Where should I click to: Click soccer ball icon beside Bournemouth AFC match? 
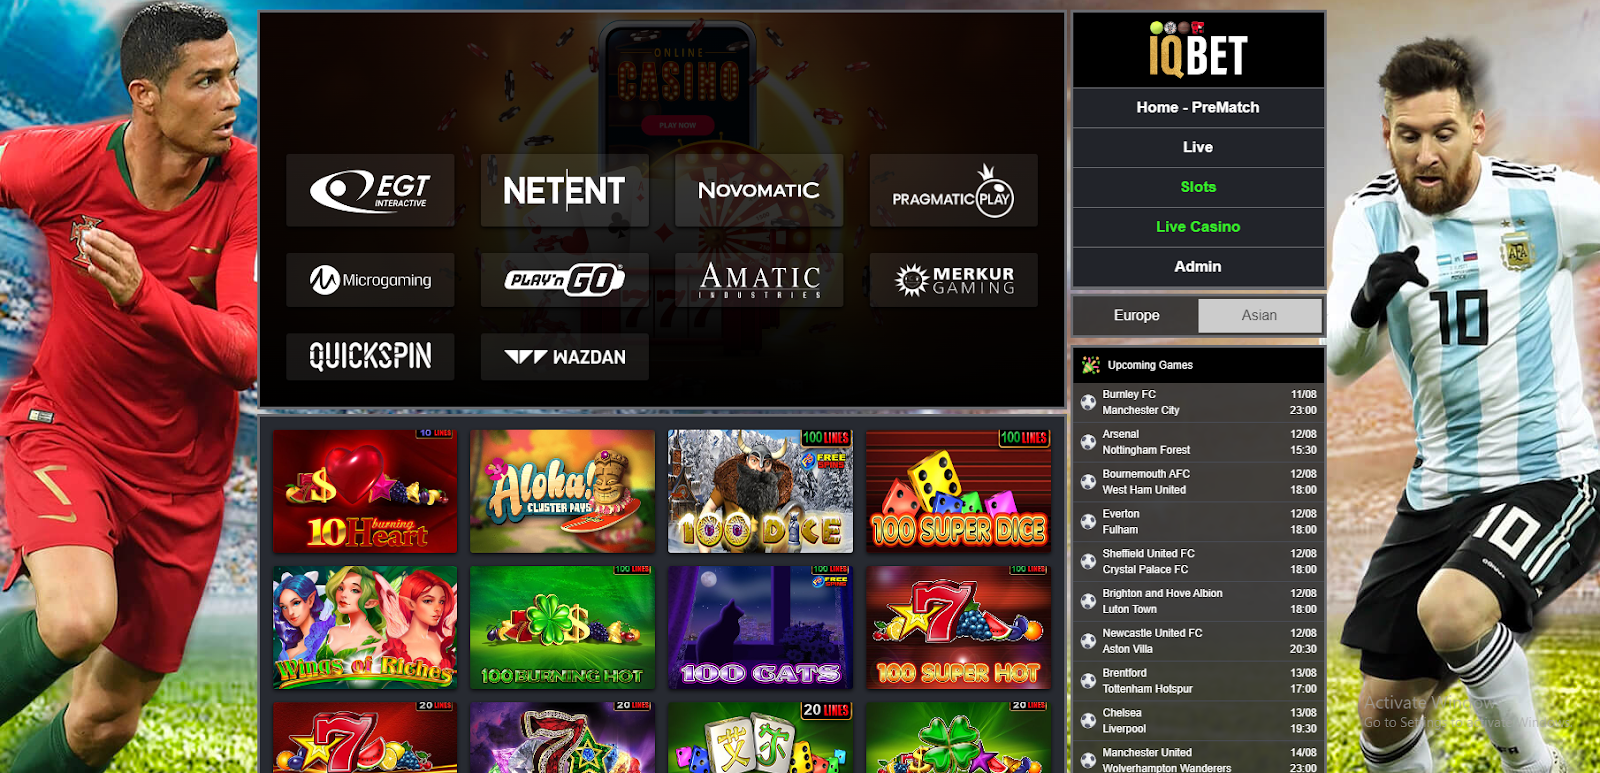pyautogui.click(x=1088, y=482)
